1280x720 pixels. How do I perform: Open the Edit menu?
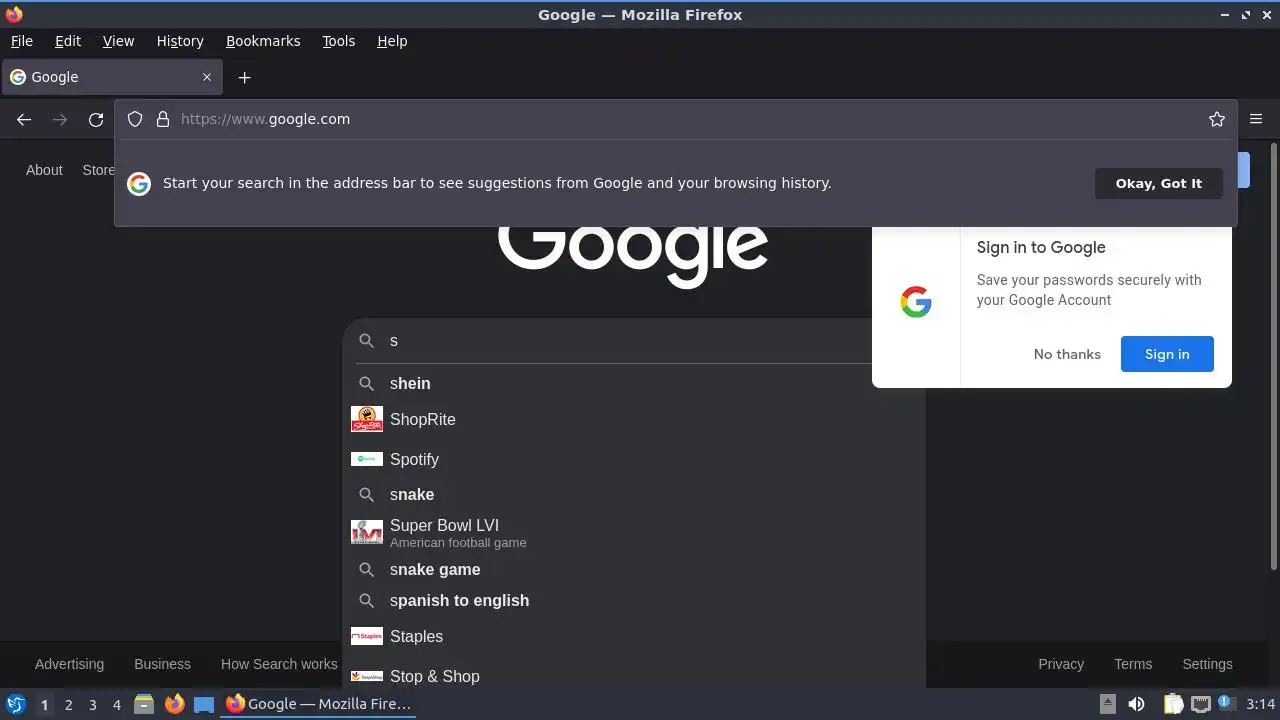[68, 41]
